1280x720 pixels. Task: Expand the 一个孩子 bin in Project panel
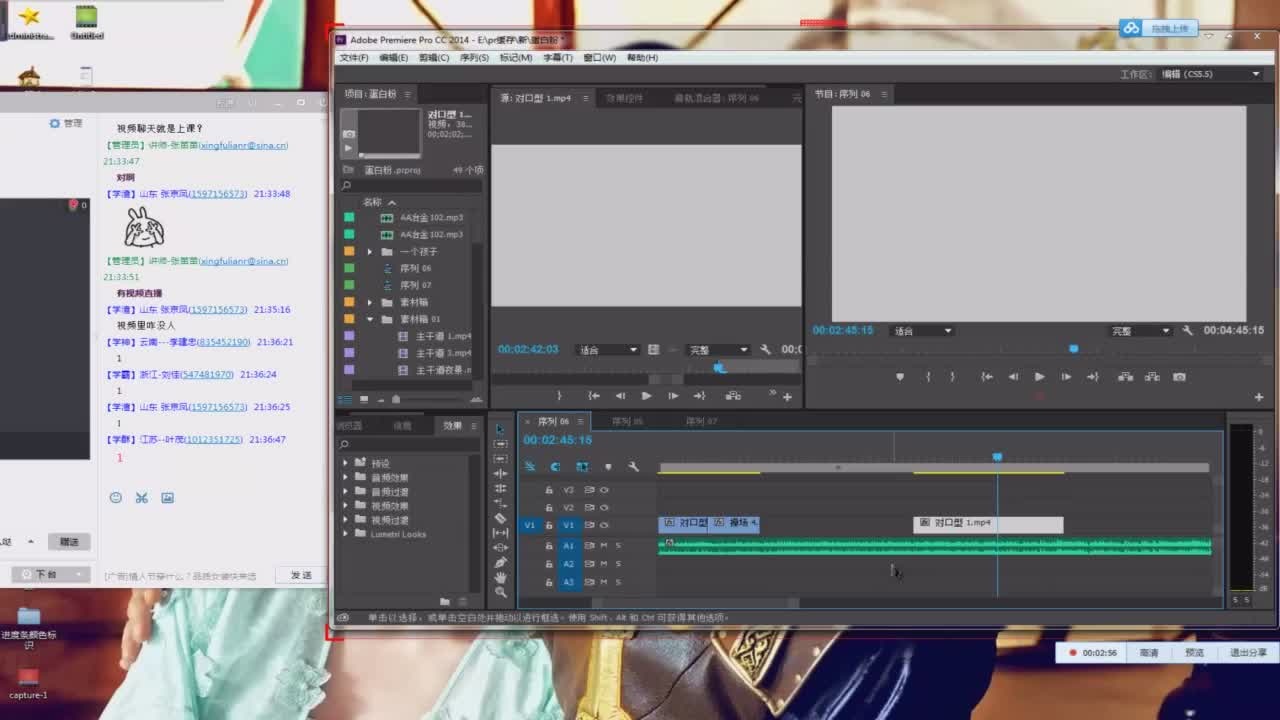(371, 252)
